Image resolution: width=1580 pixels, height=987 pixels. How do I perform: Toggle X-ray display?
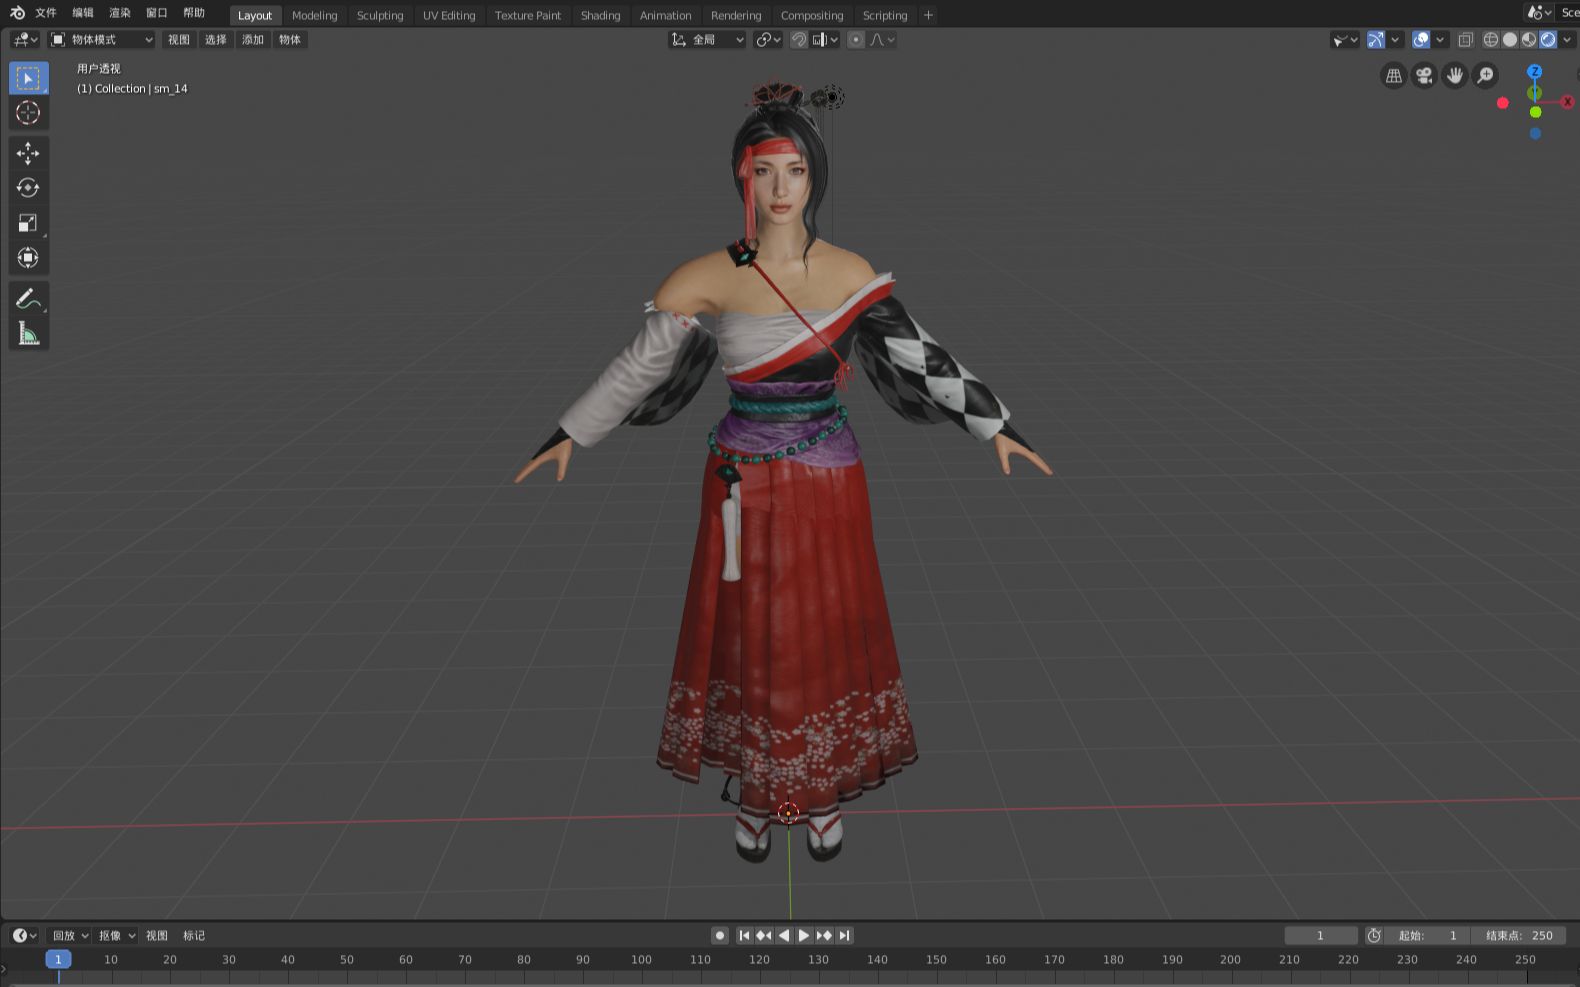pyautogui.click(x=1465, y=40)
